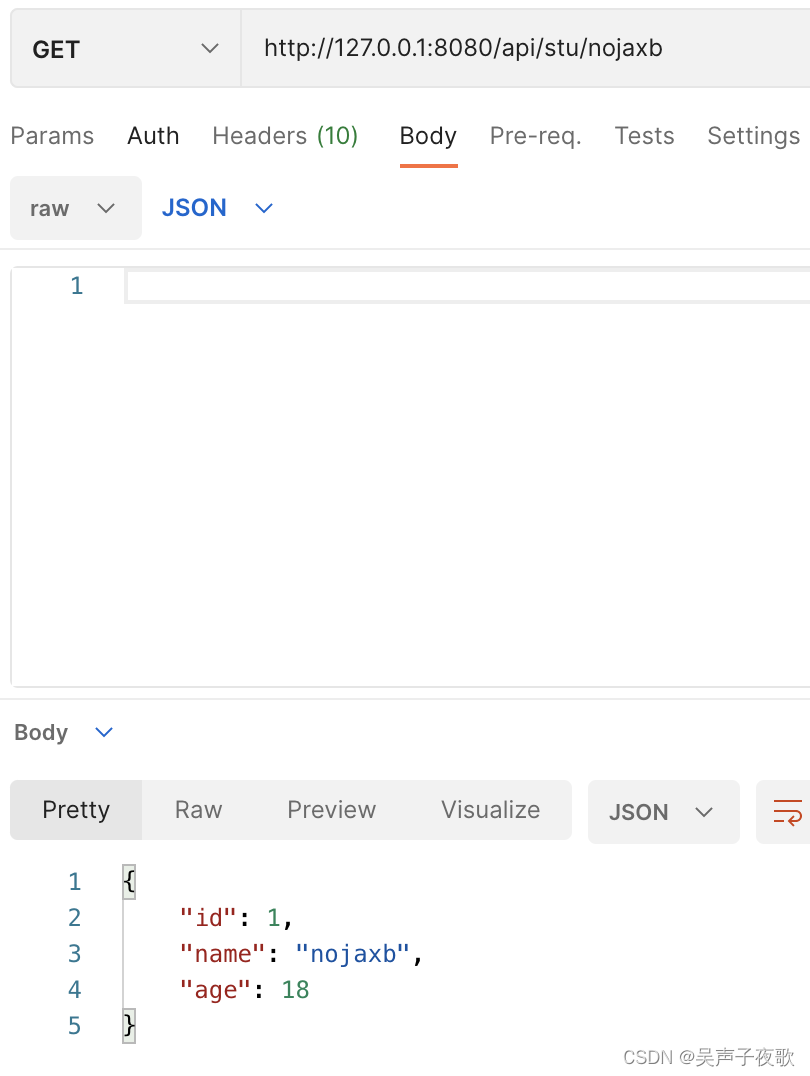Screen dimensions: 810x1076
Task: Switch to the Auth tab
Action: 153,136
